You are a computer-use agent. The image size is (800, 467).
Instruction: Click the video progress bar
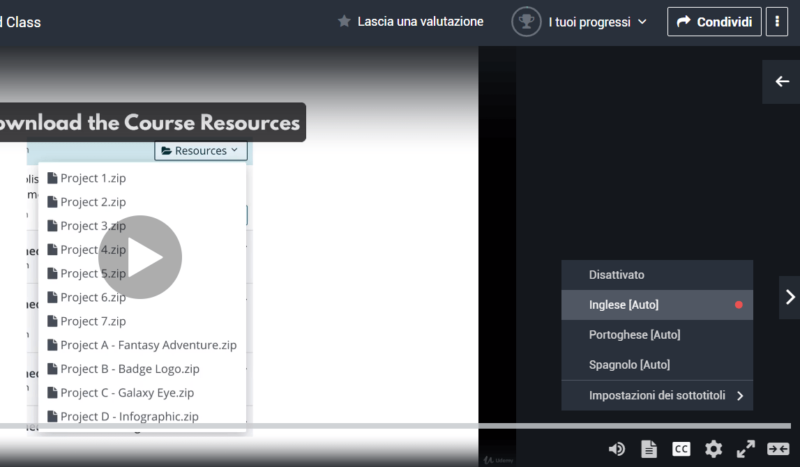(x=400, y=426)
